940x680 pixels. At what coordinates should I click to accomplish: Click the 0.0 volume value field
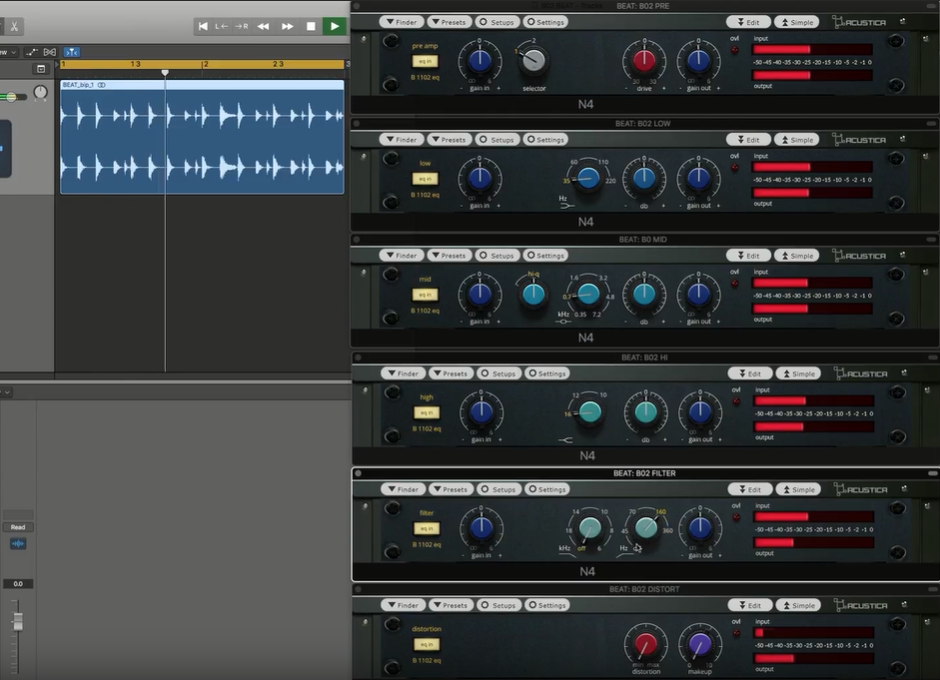(x=18, y=583)
